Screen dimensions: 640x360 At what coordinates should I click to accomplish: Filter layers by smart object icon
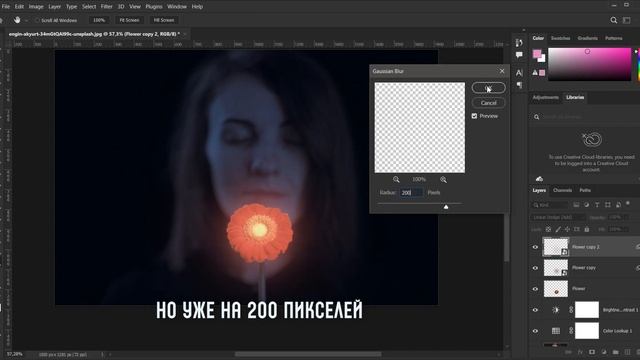pyautogui.click(x=618, y=205)
